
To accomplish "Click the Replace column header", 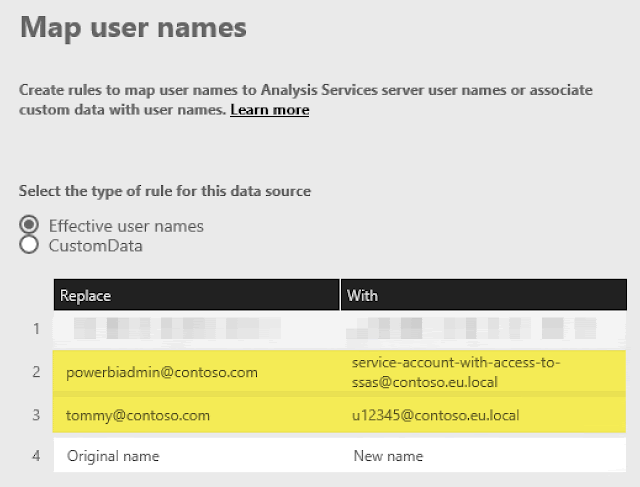I will [196, 295].
